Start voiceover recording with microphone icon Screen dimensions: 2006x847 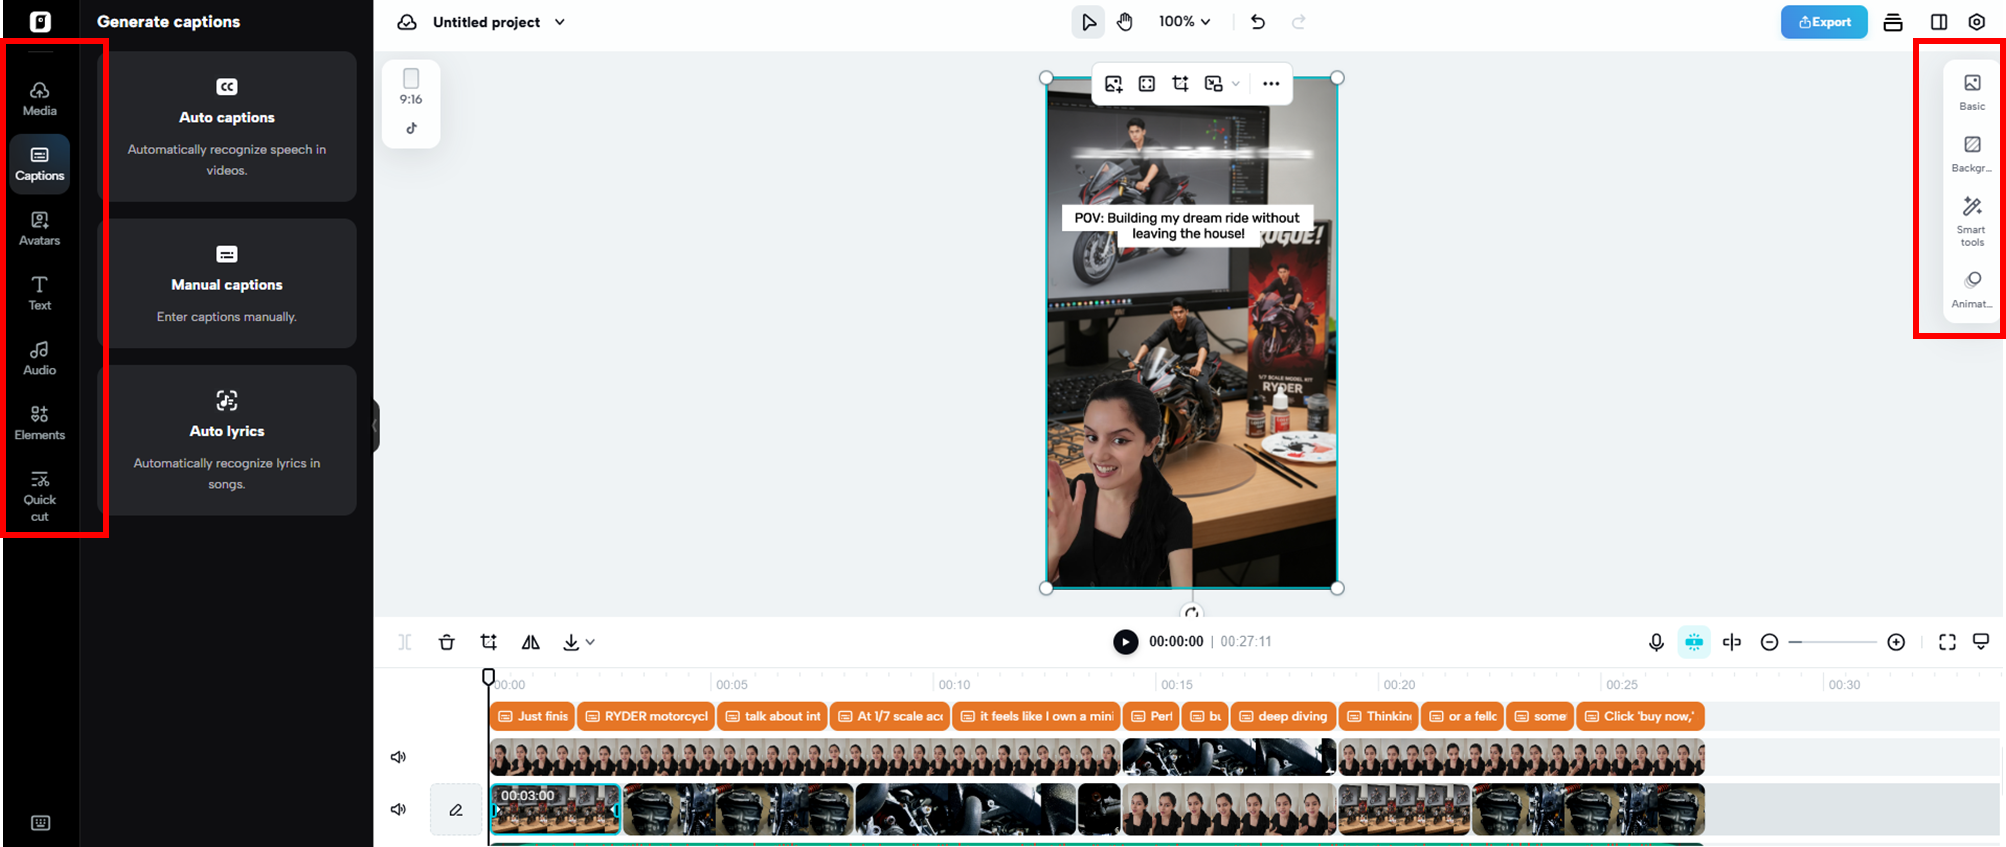tap(1656, 642)
